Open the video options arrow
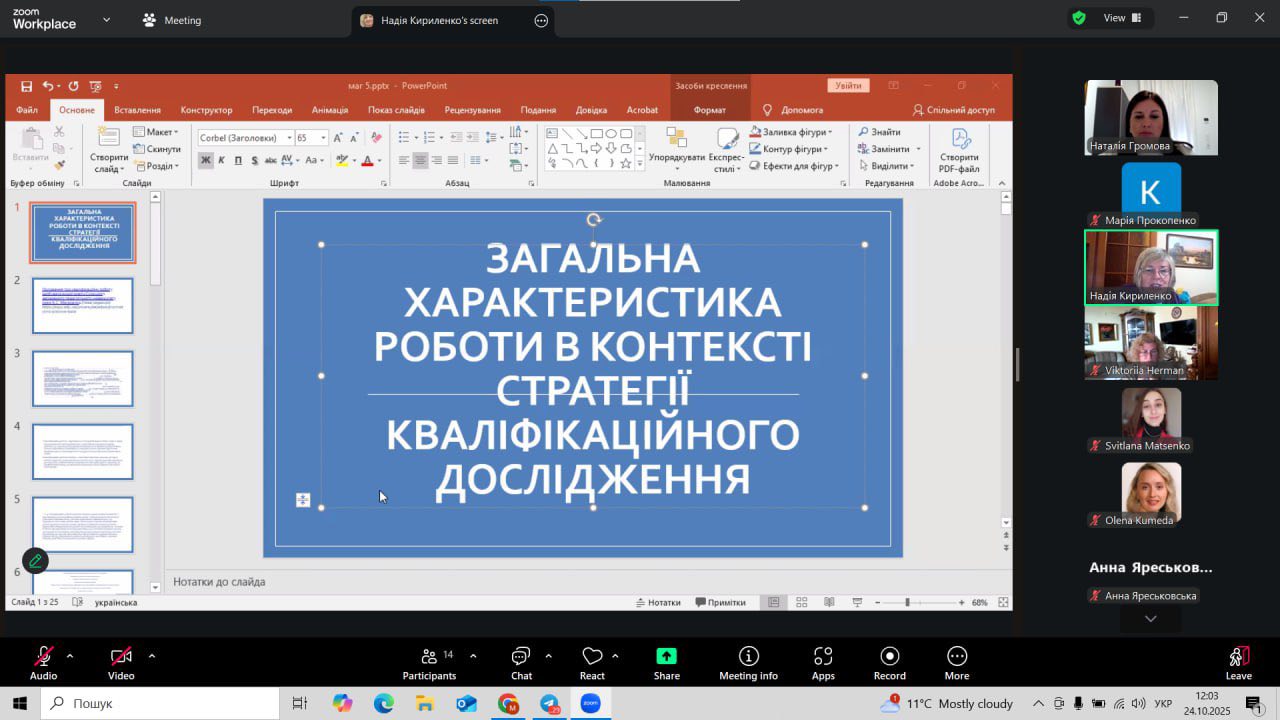The height and width of the screenshot is (720, 1280). point(152,656)
